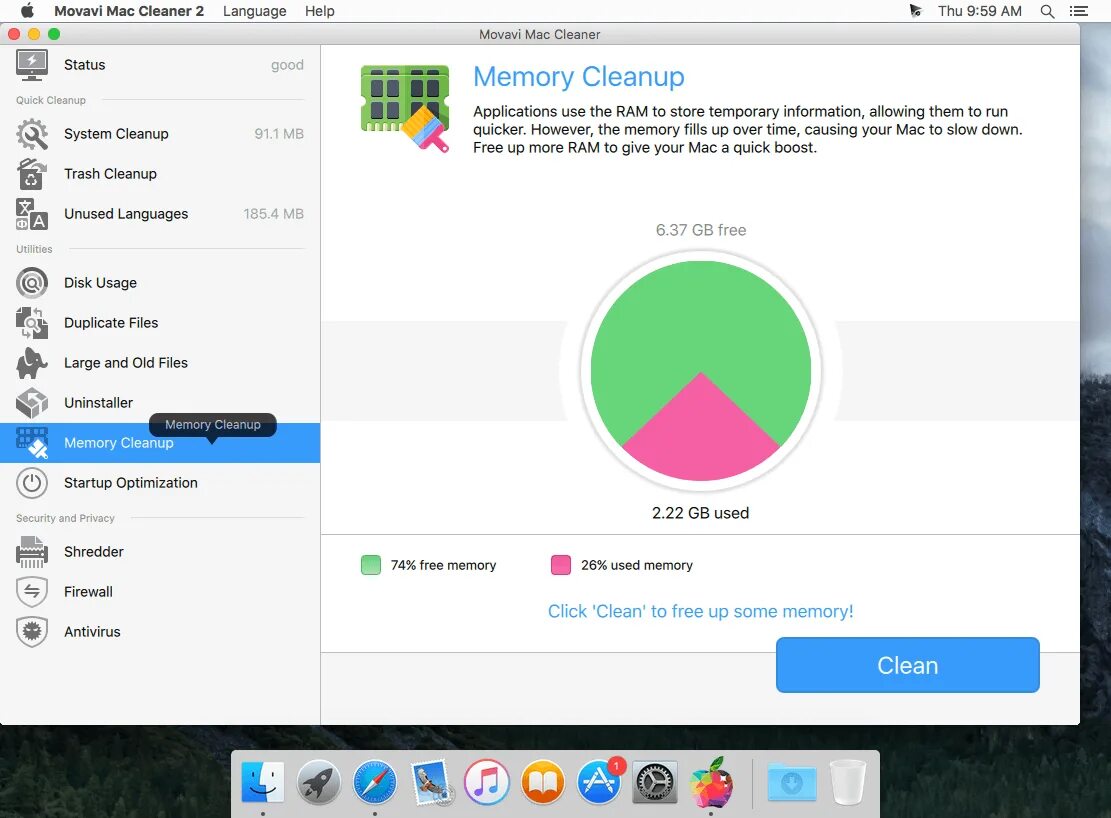The image size is (1111, 818).
Task: Click the '185.4 MB' Unused Languages size
Action: [273, 214]
